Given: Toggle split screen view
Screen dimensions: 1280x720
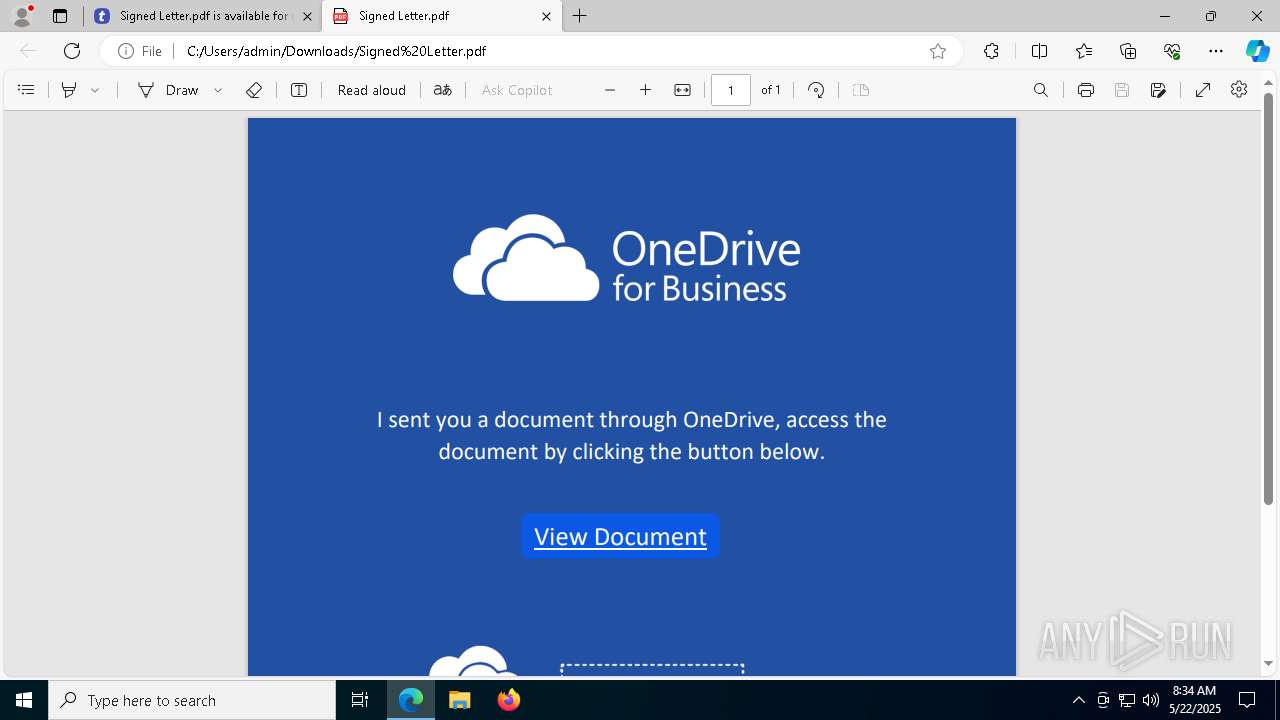Looking at the screenshot, I should pyautogui.click(x=1039, y=51).
